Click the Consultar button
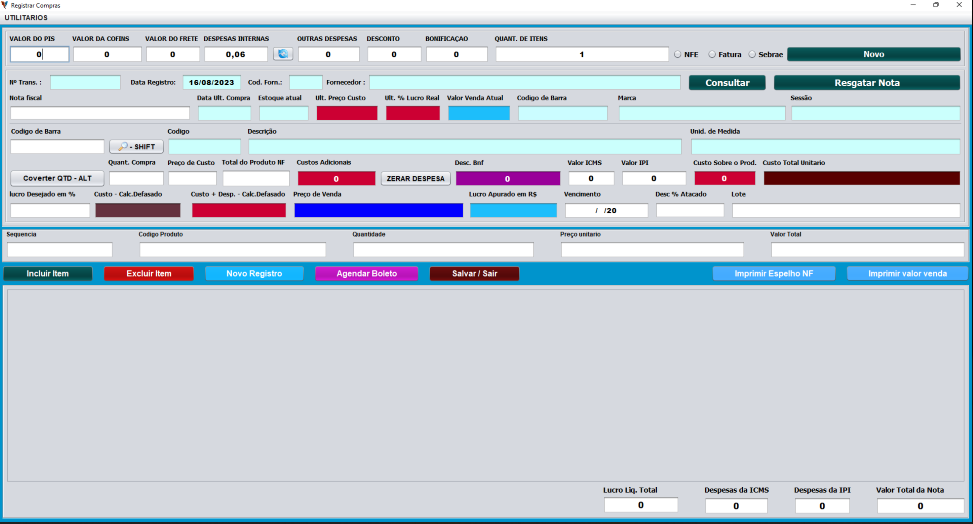 (x=727, y=82)
